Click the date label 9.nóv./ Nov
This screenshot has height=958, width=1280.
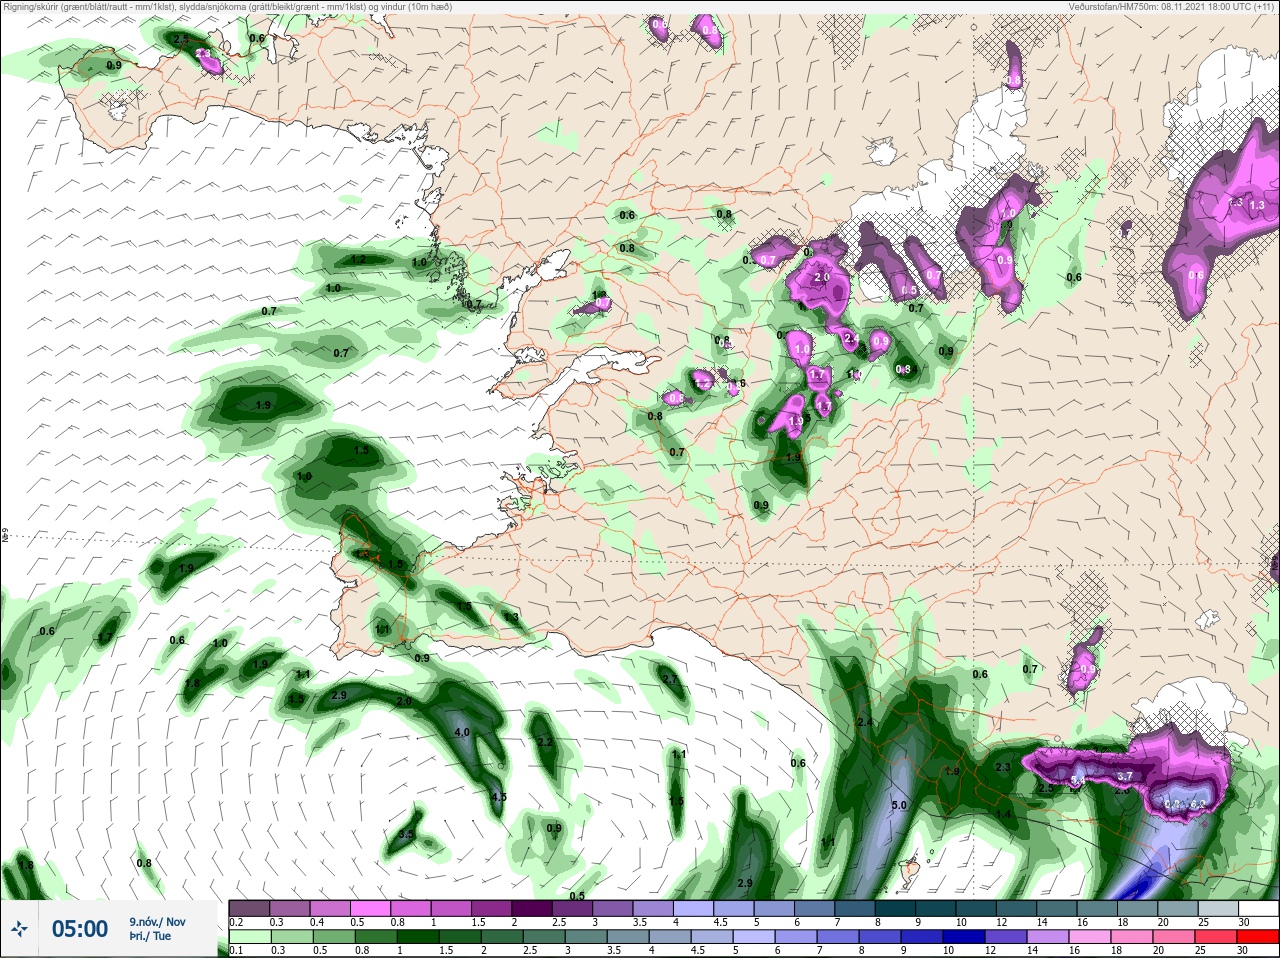(157, 922)
